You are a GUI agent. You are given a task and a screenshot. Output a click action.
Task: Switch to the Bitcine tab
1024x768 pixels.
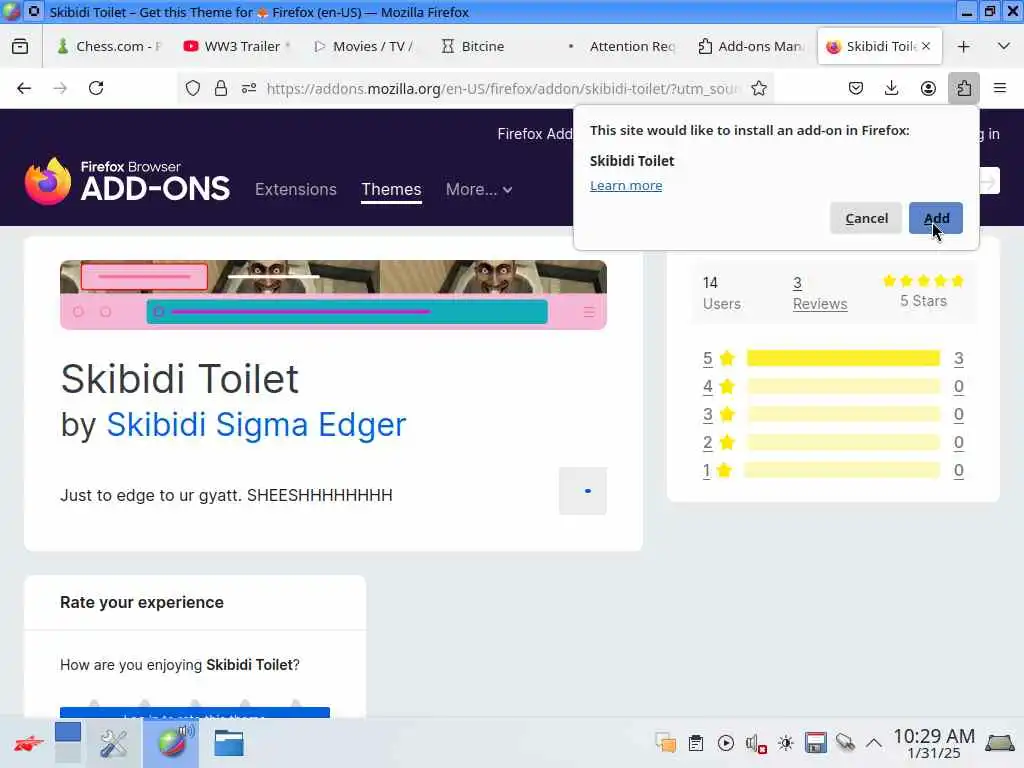(493, 46)
